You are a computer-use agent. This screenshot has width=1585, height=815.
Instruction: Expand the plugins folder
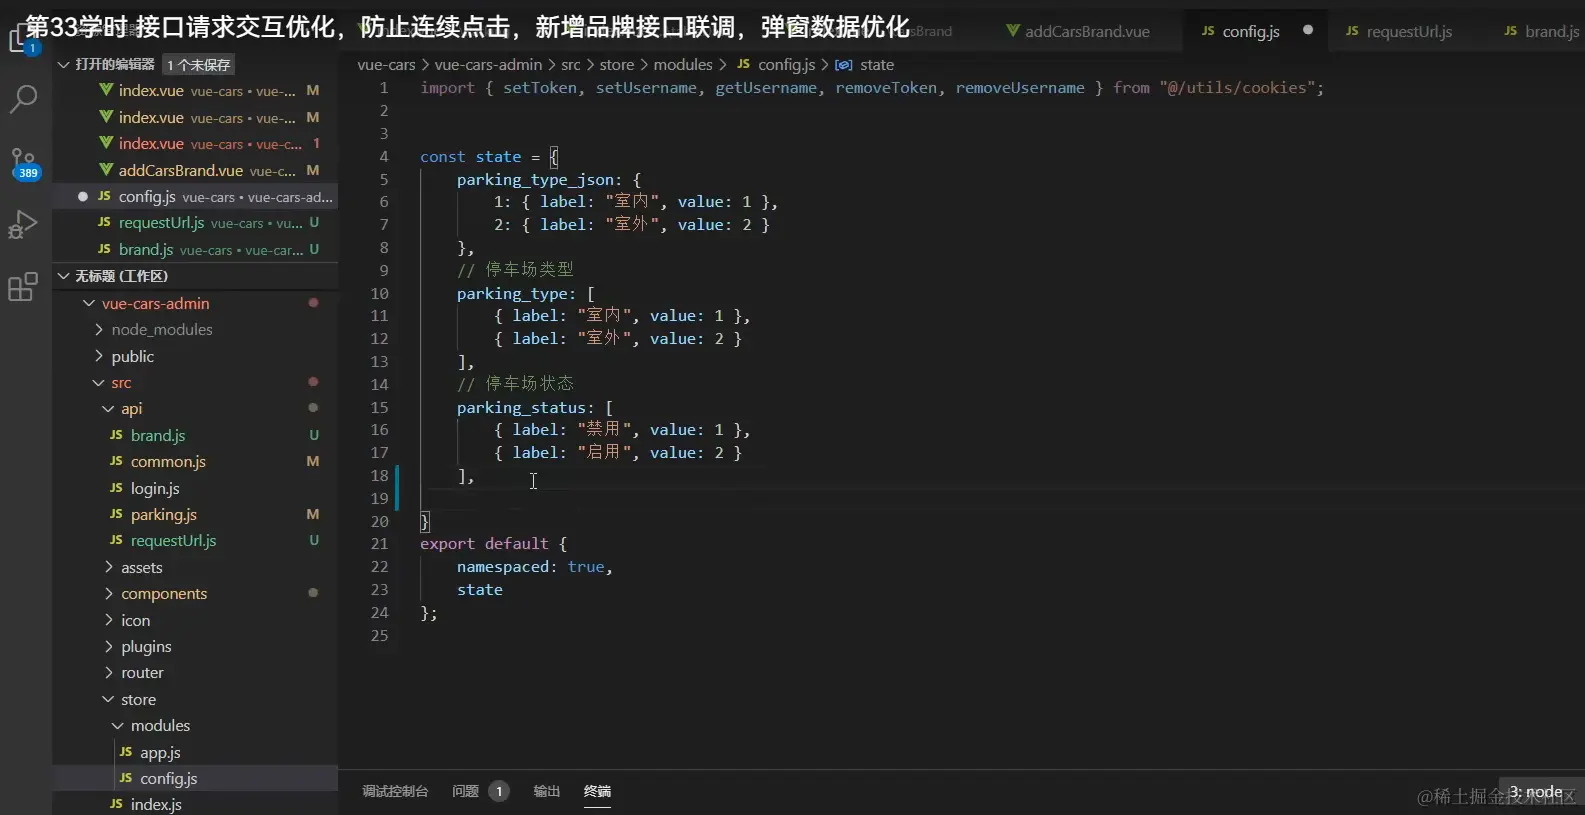click(109, 646)
